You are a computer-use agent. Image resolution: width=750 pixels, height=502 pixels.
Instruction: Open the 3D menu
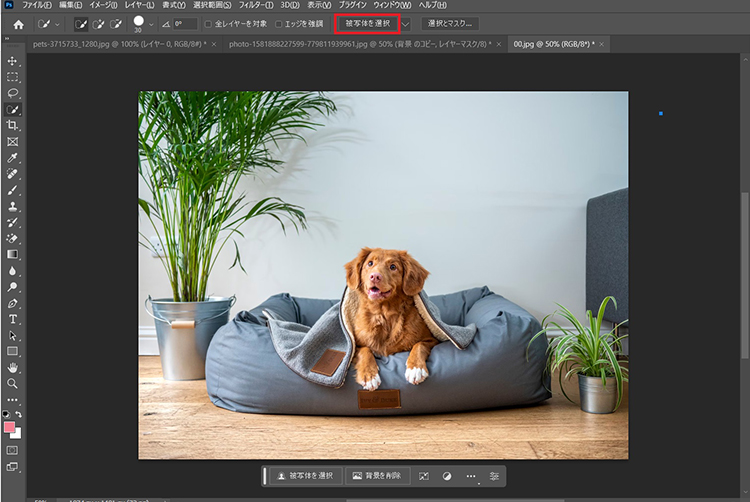coord(290,5)
